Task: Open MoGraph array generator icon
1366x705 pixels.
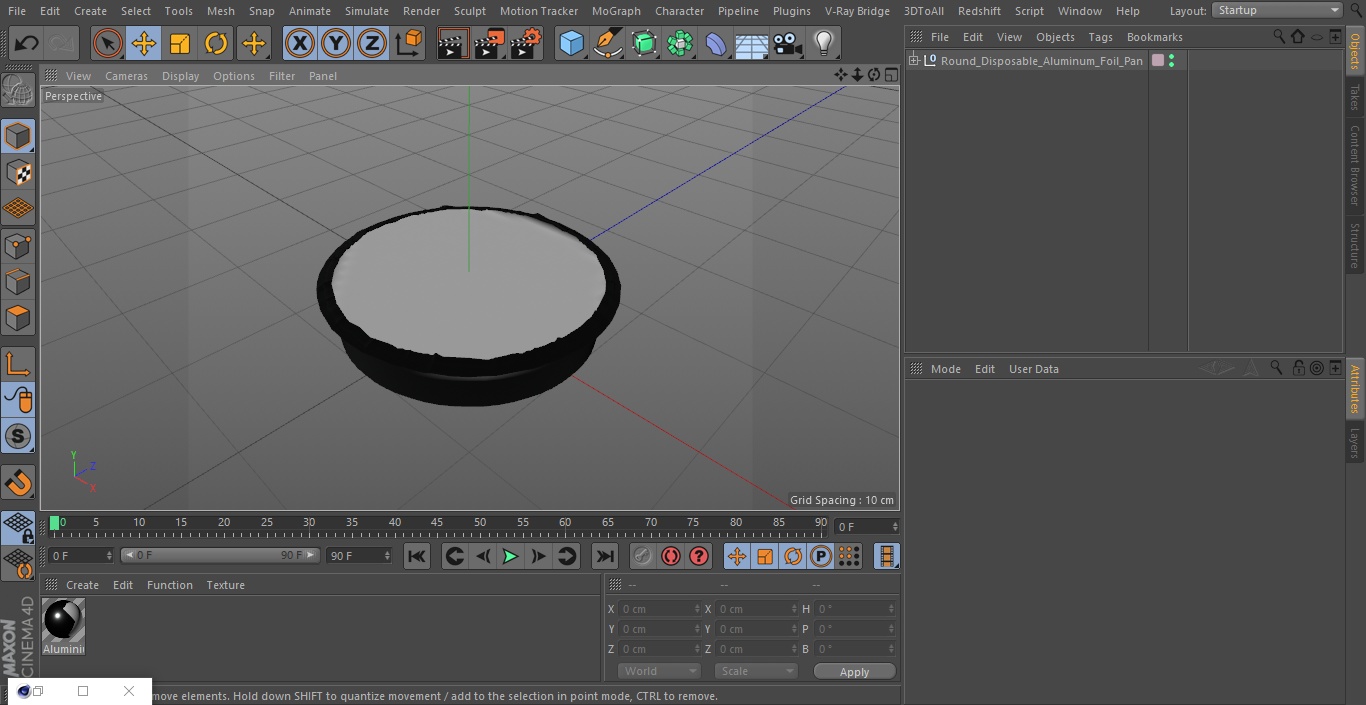Action: [x=680, y=43]
